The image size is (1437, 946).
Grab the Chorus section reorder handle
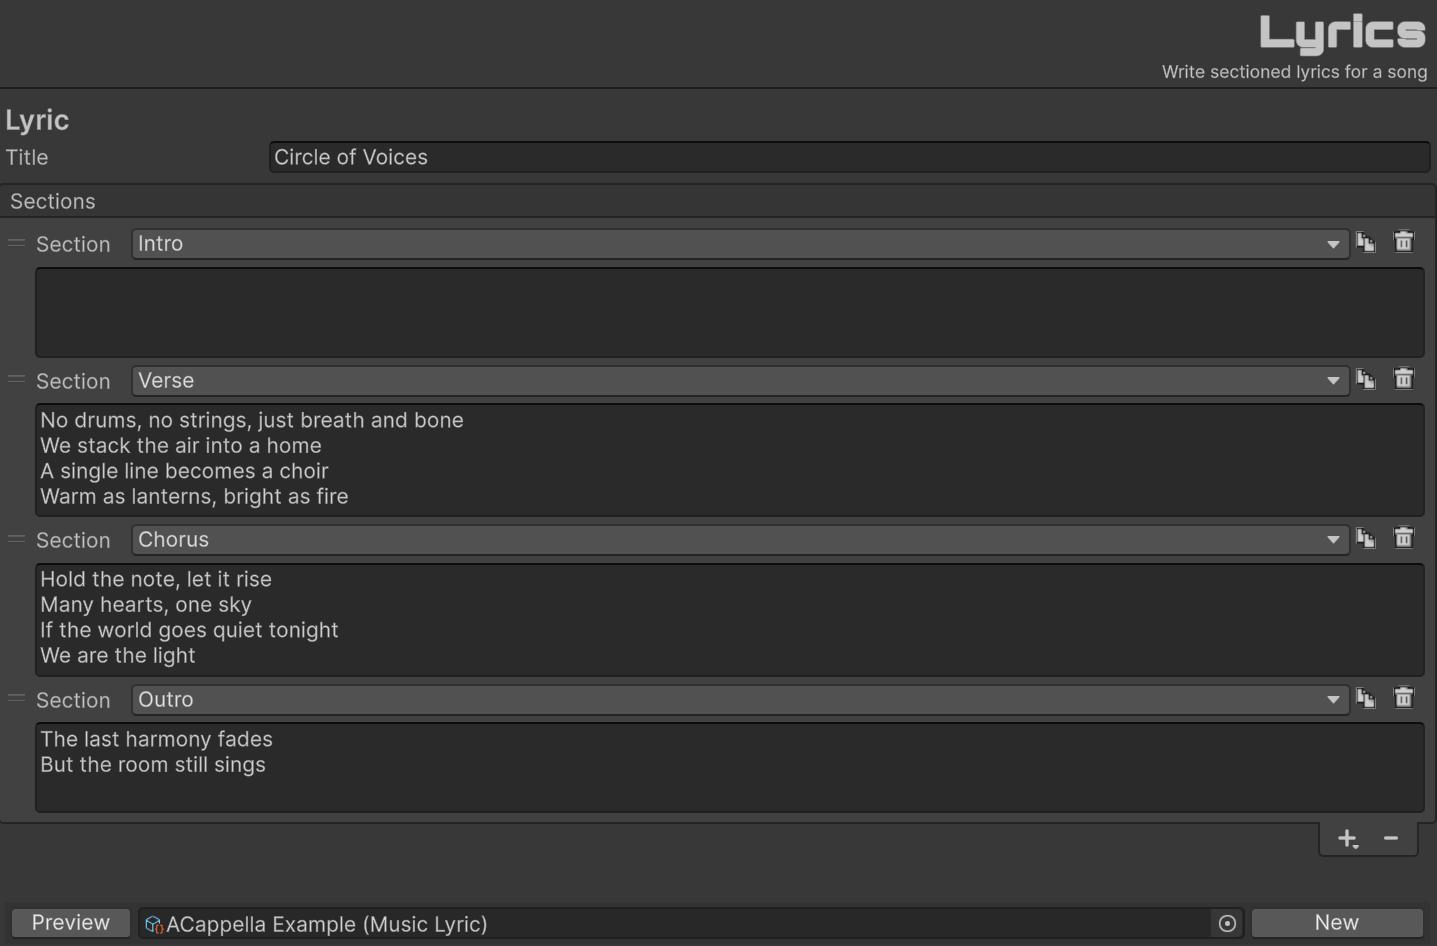pos(16,539)
